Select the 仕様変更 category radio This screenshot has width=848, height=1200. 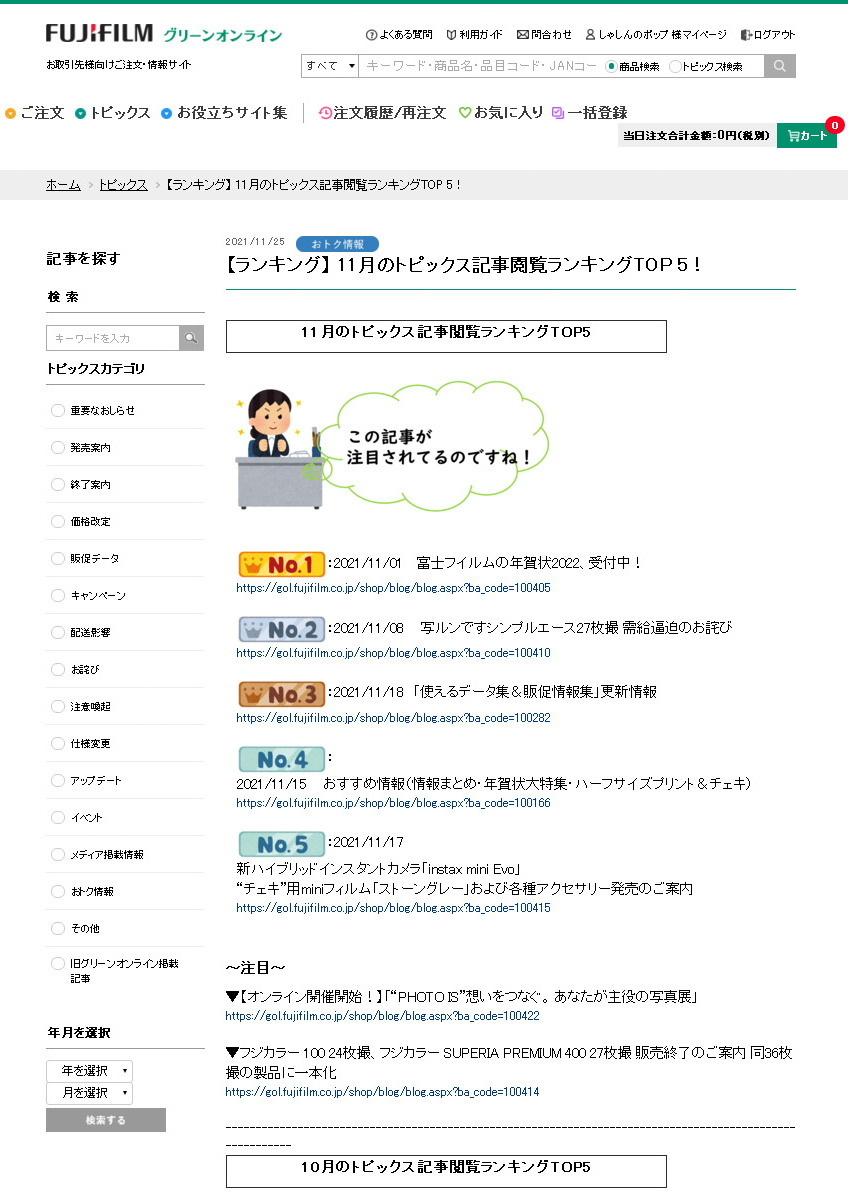click(57, 744)
